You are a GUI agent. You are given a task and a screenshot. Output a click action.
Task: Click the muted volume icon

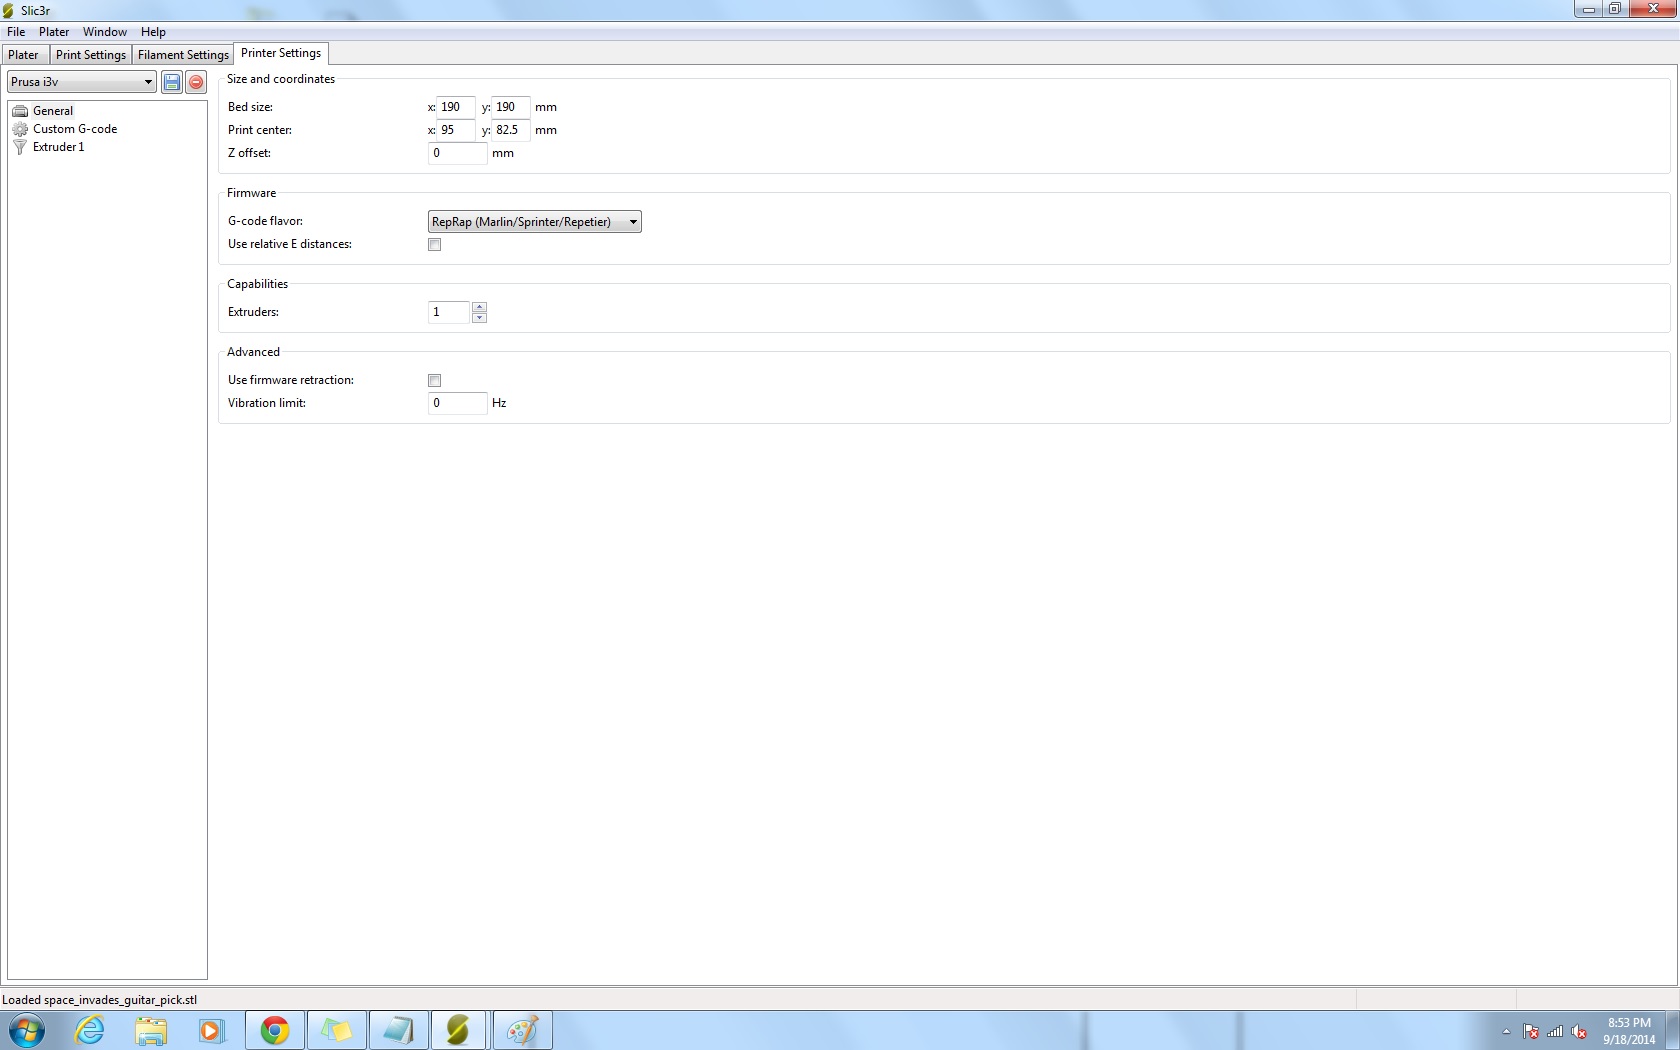click(1579, 1031)
